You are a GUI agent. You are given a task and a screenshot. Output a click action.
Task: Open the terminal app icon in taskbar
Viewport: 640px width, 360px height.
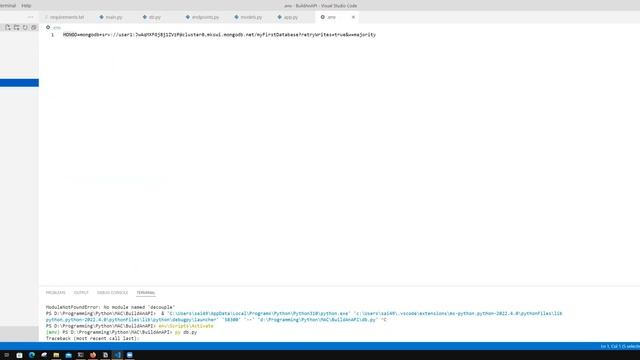(x=81, y=355)
